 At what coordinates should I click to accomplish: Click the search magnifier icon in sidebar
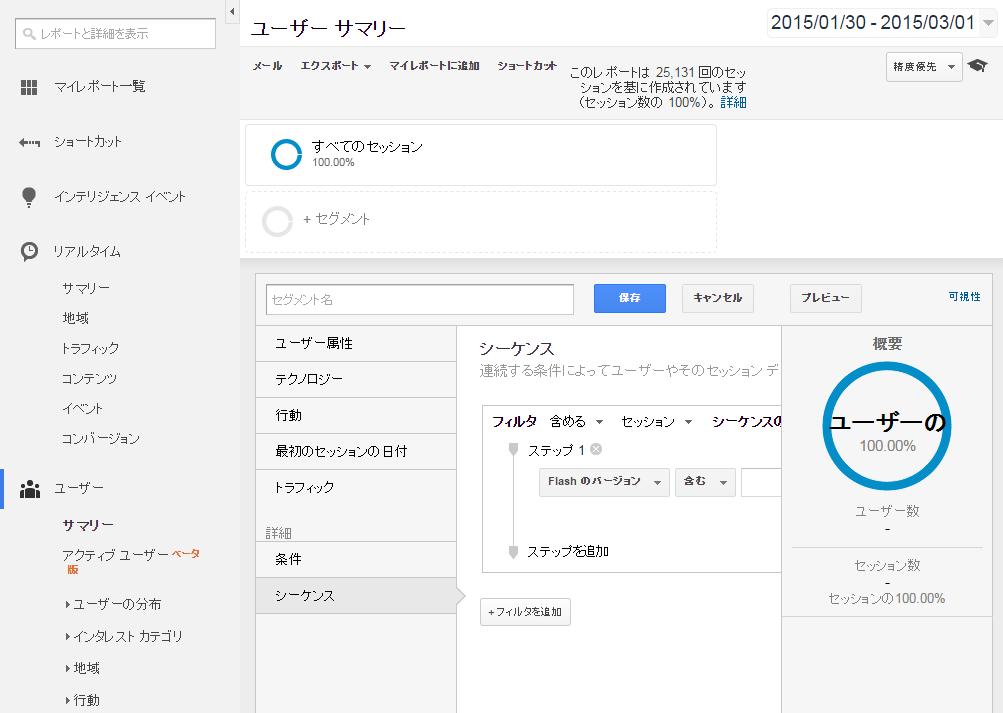coord(29,33)
